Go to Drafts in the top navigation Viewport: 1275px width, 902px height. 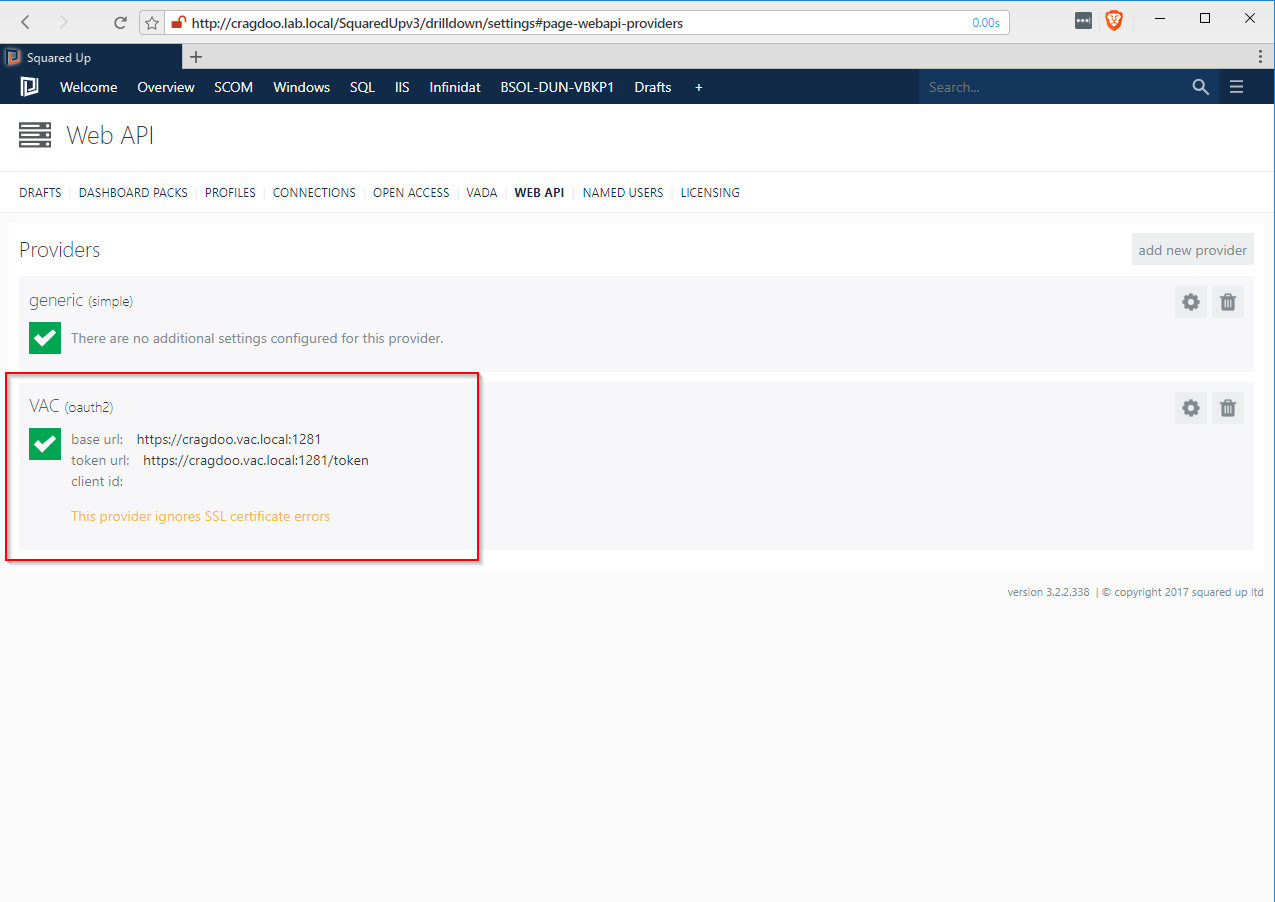(653, 87)
